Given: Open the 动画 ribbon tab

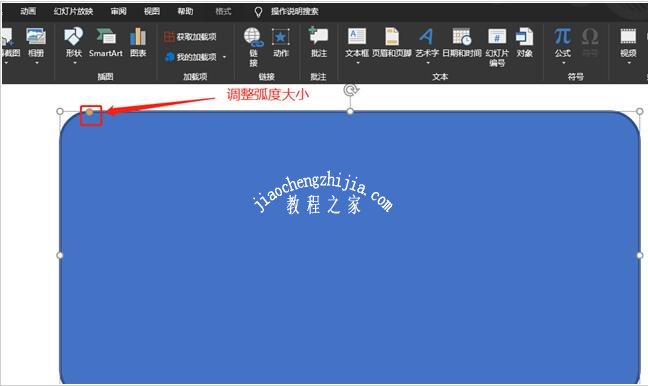Looking at the screenshot, I should (28, 11).
